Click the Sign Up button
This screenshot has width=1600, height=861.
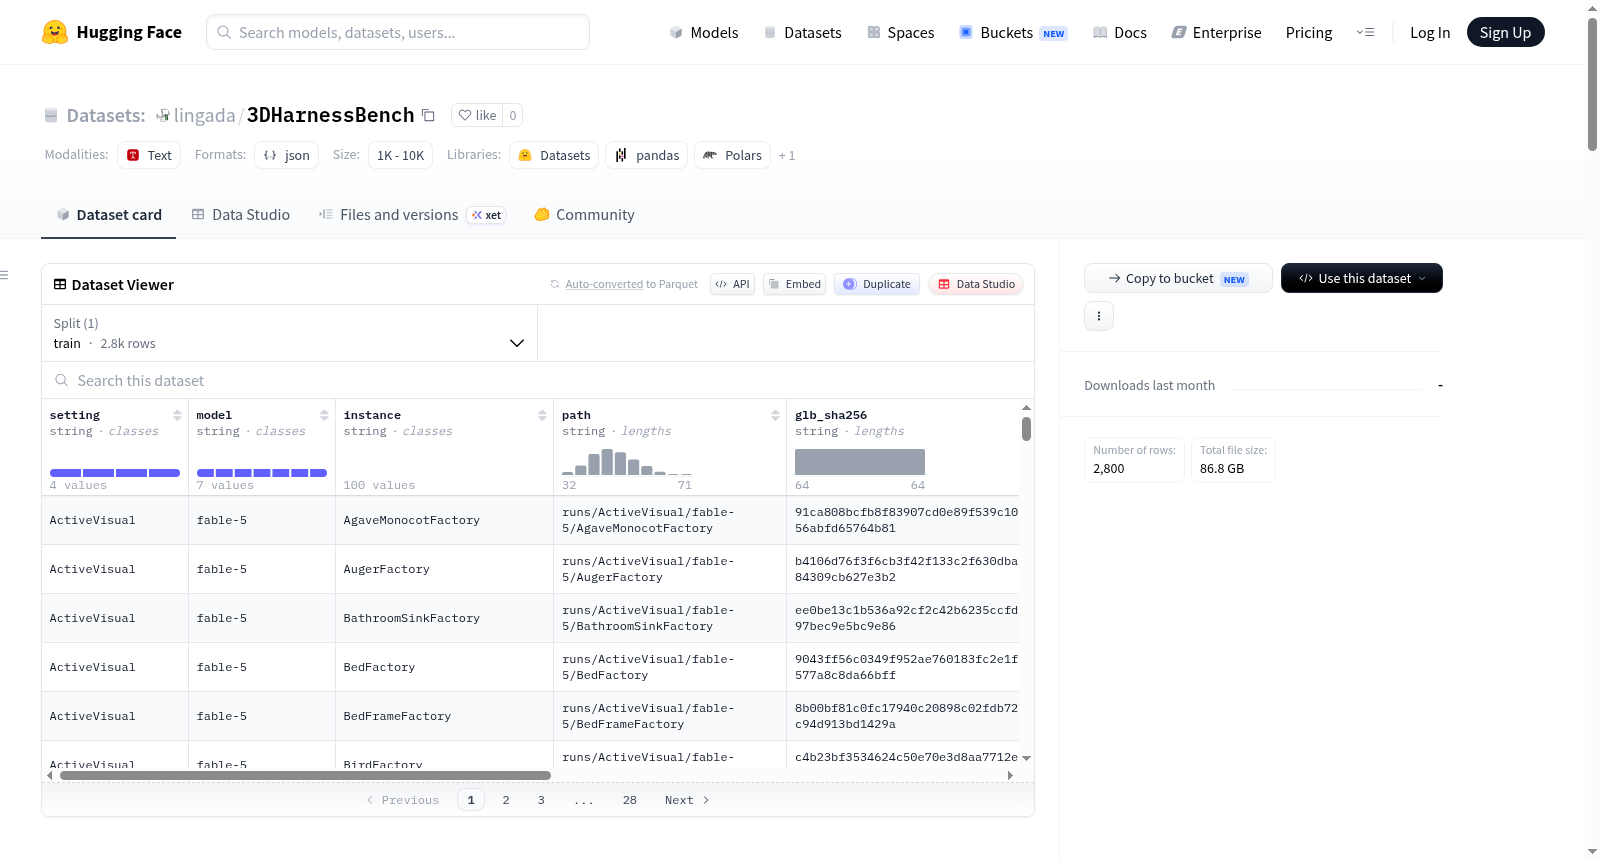(x=1505, y=32)
